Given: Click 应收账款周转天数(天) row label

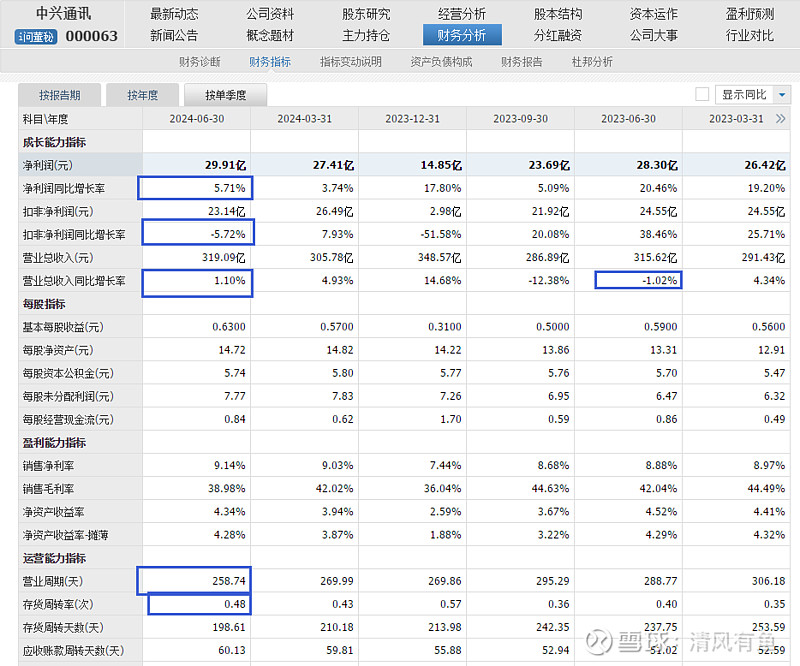Looking at the screenshot, I should 73,651.
